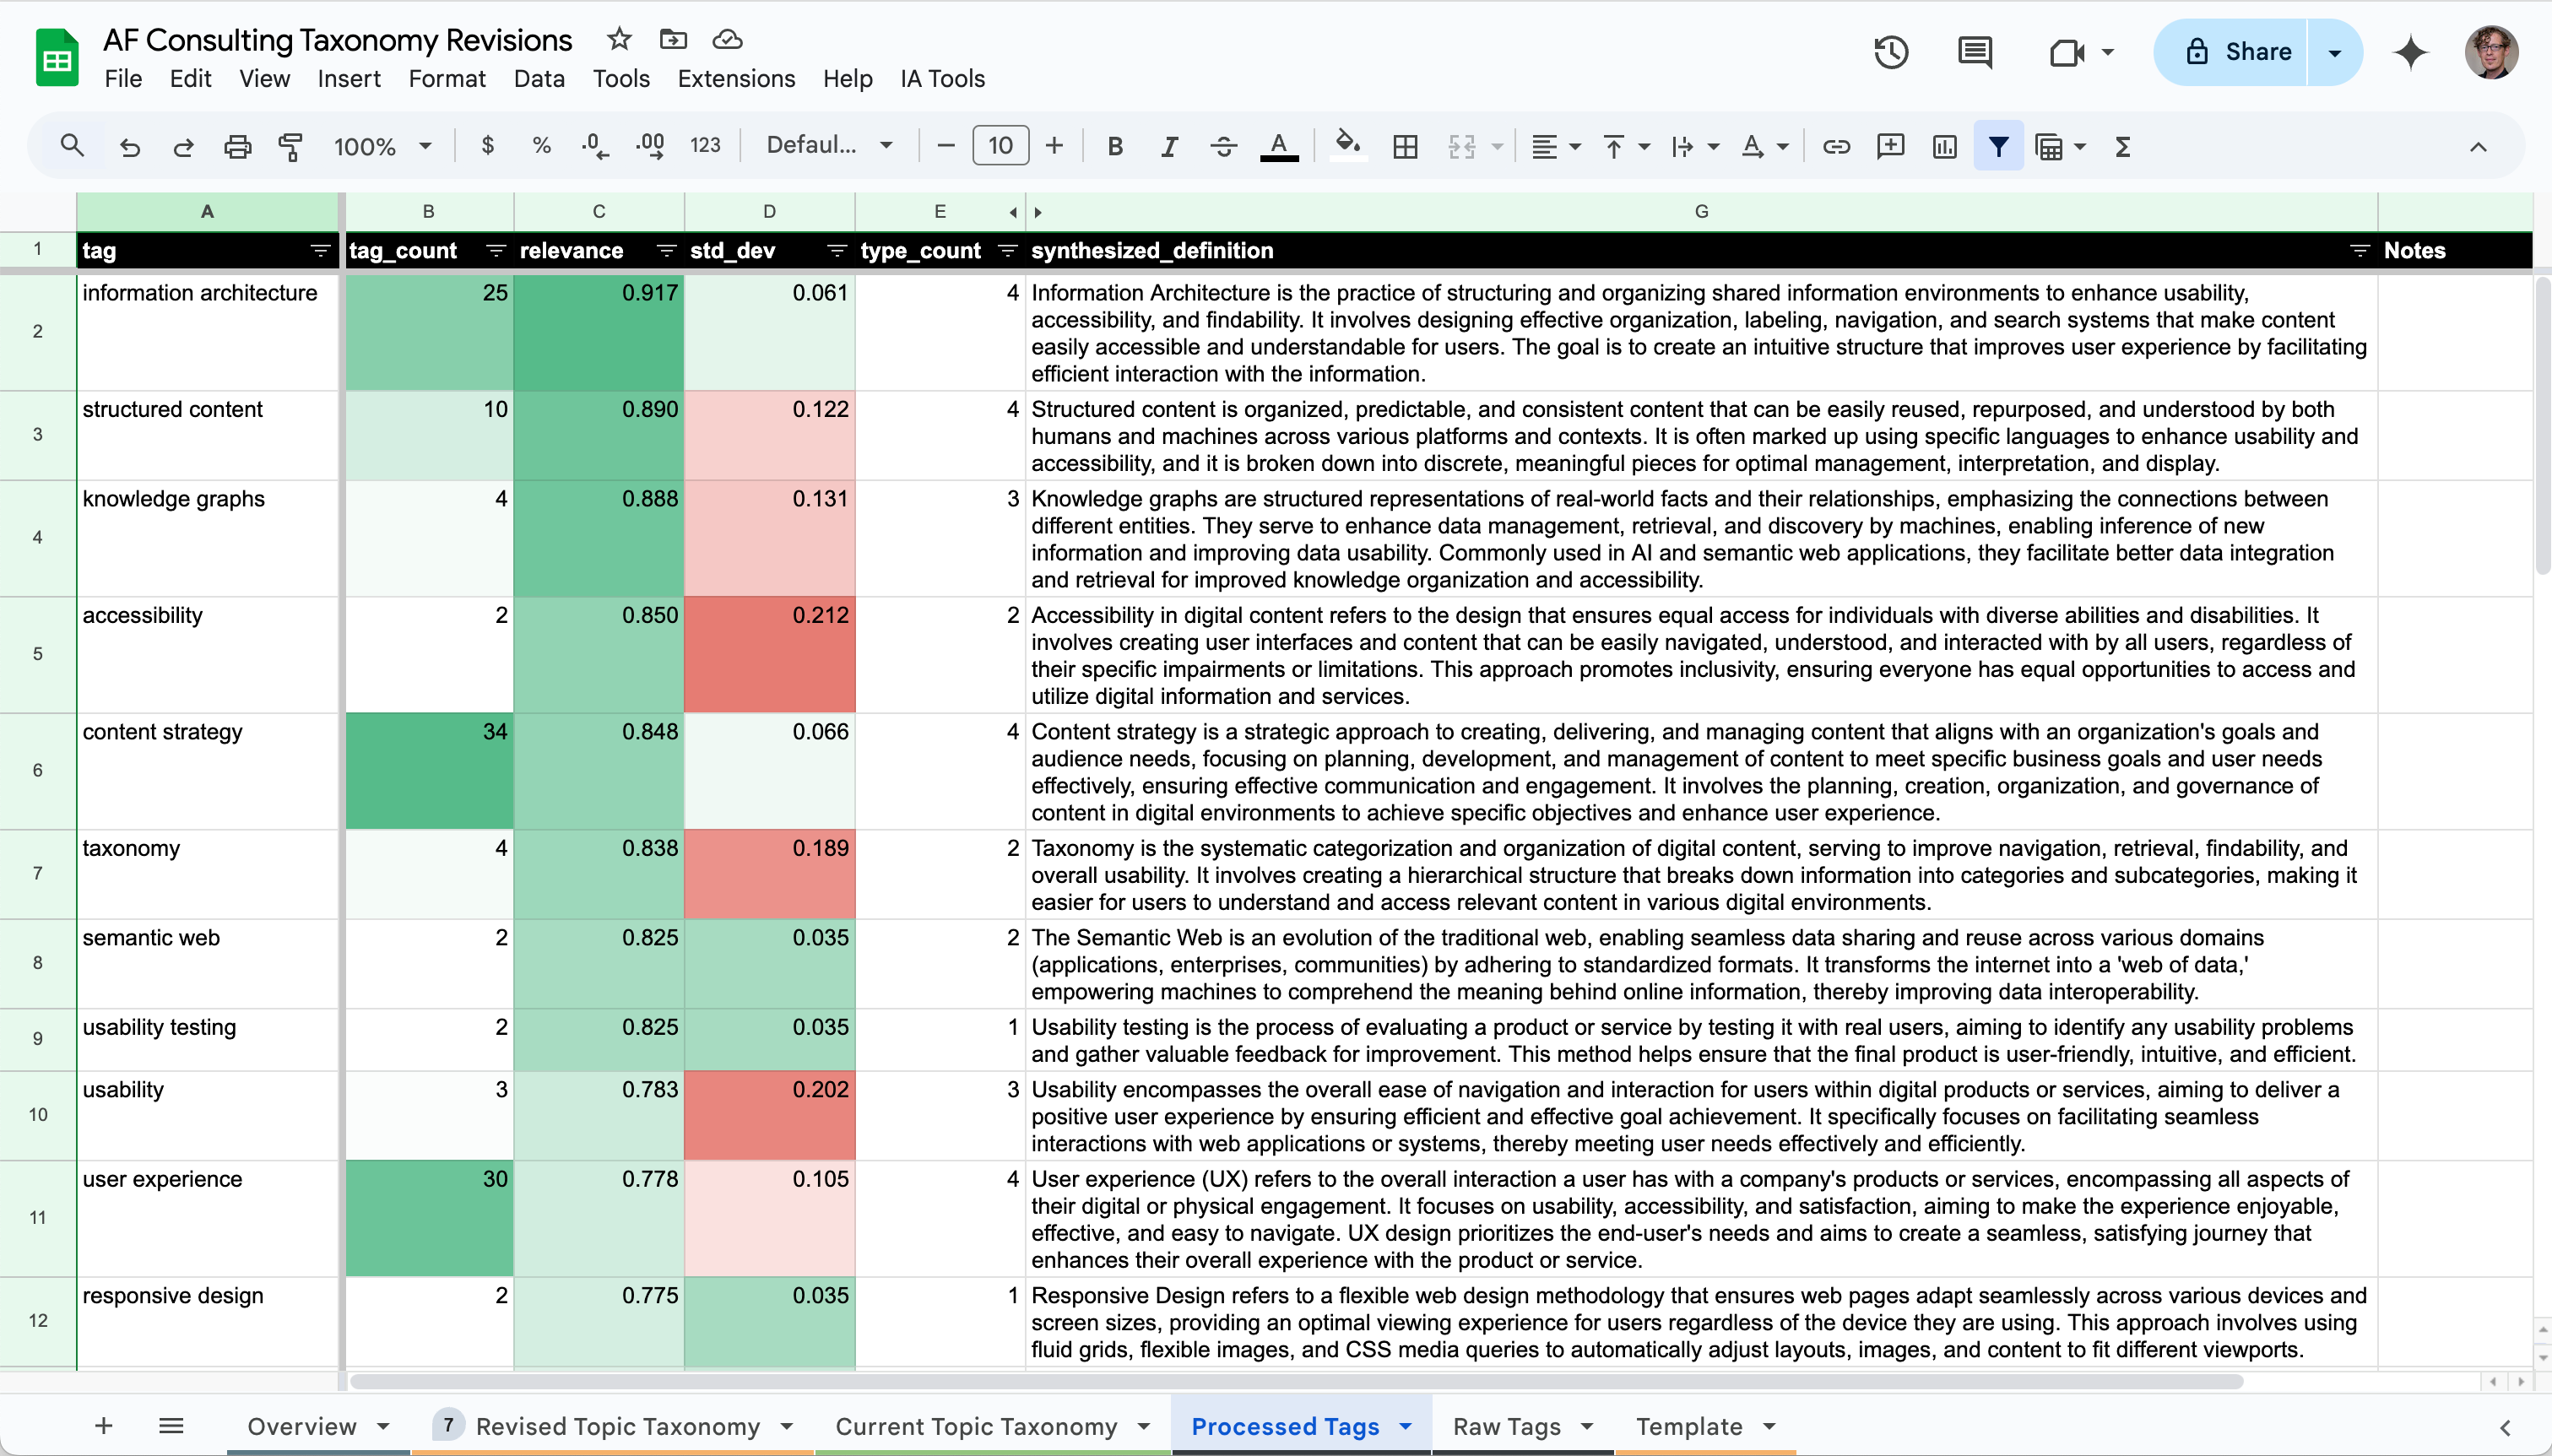The width and height of the screenshot is (2552, 1456).
Task: Click the strikethrough formatting icon
Action: tap(1223, 143)
